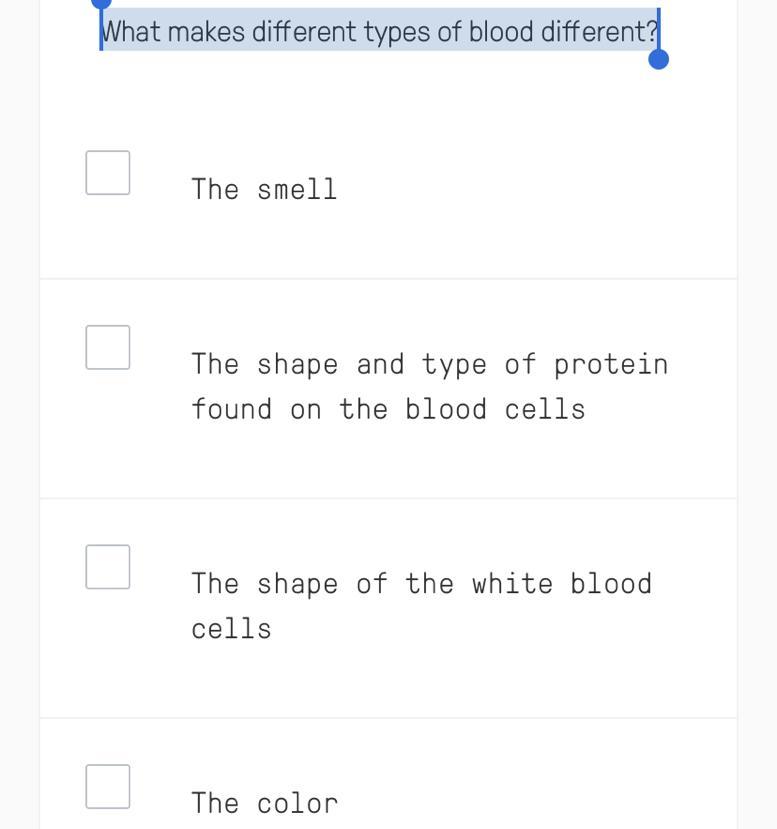Check the box for "The smell"
Image resolution: width=777 pixels, height=829 pixels.
108,173
